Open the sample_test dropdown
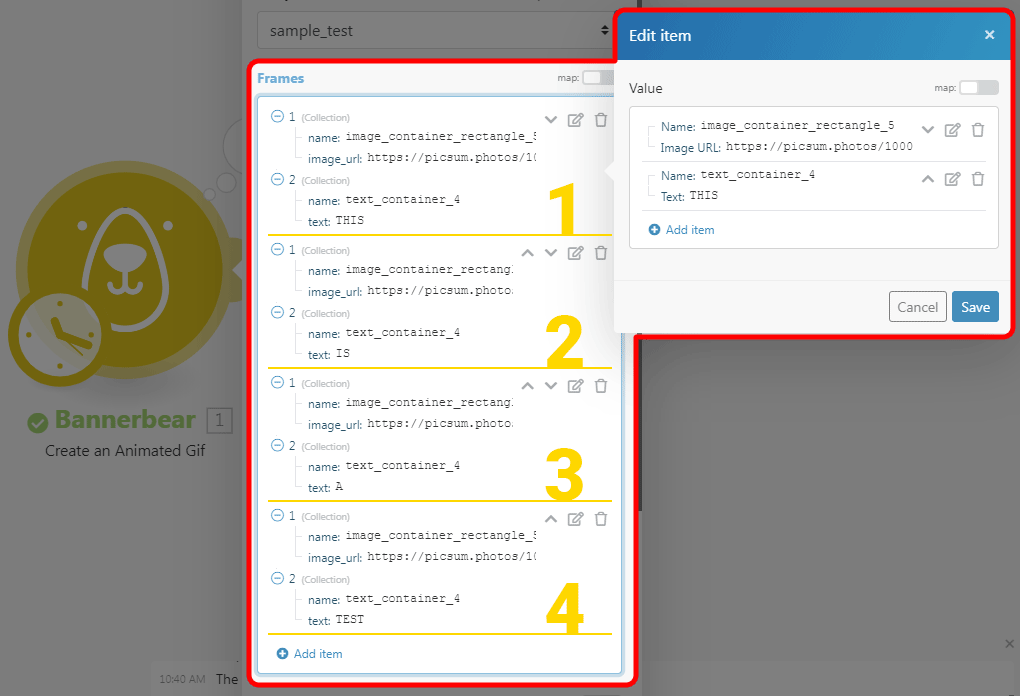The height and width of the screenshot is (696, 1020). click(x=434, y=31)
